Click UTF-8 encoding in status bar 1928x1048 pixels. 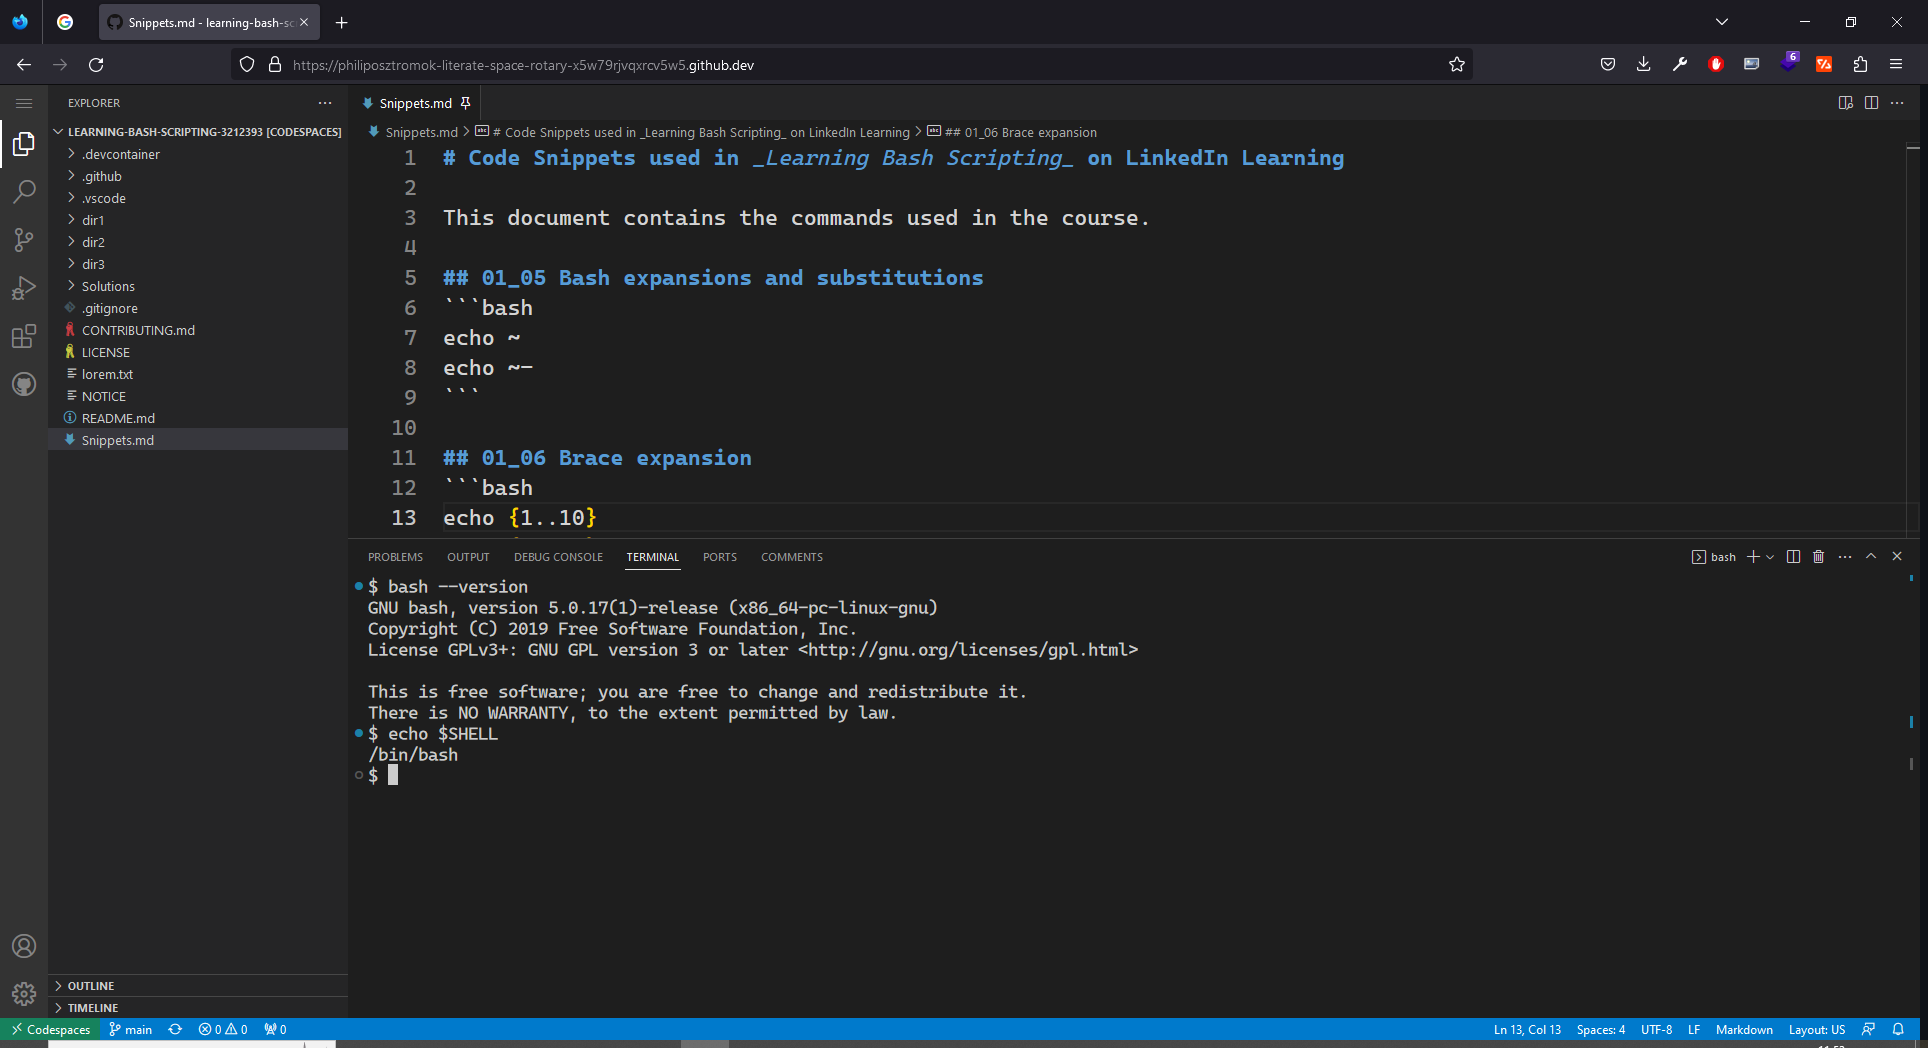pyautogui.click(x=1656, y=1029)
